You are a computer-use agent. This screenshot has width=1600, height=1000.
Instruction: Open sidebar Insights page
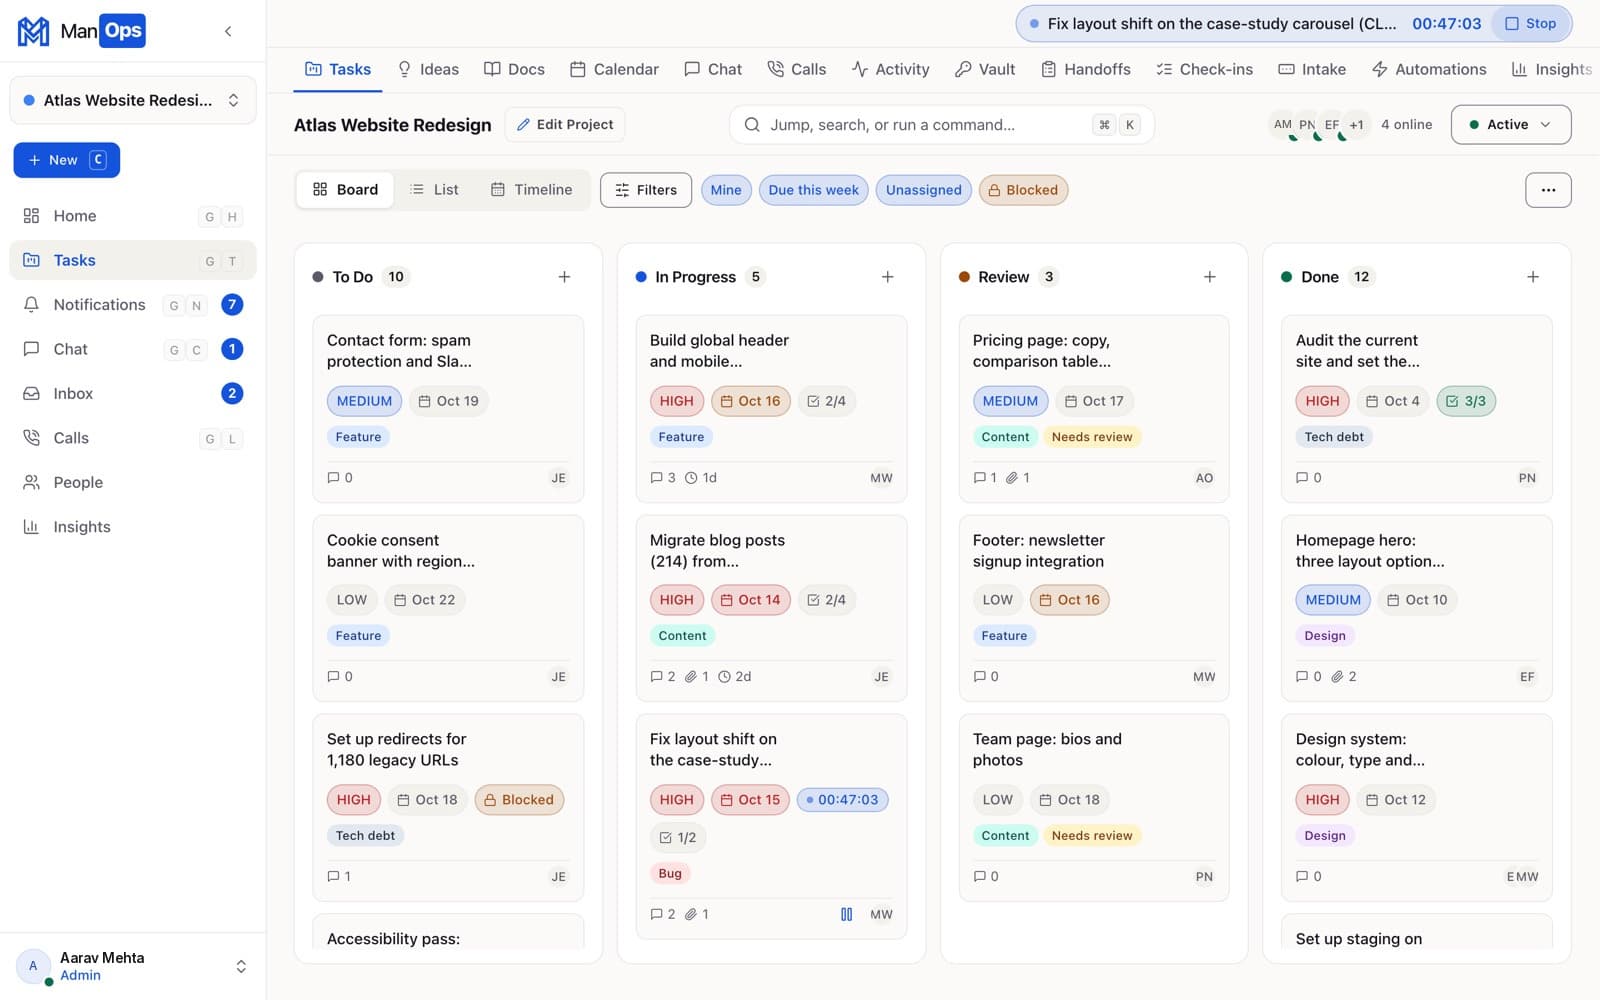133,527
